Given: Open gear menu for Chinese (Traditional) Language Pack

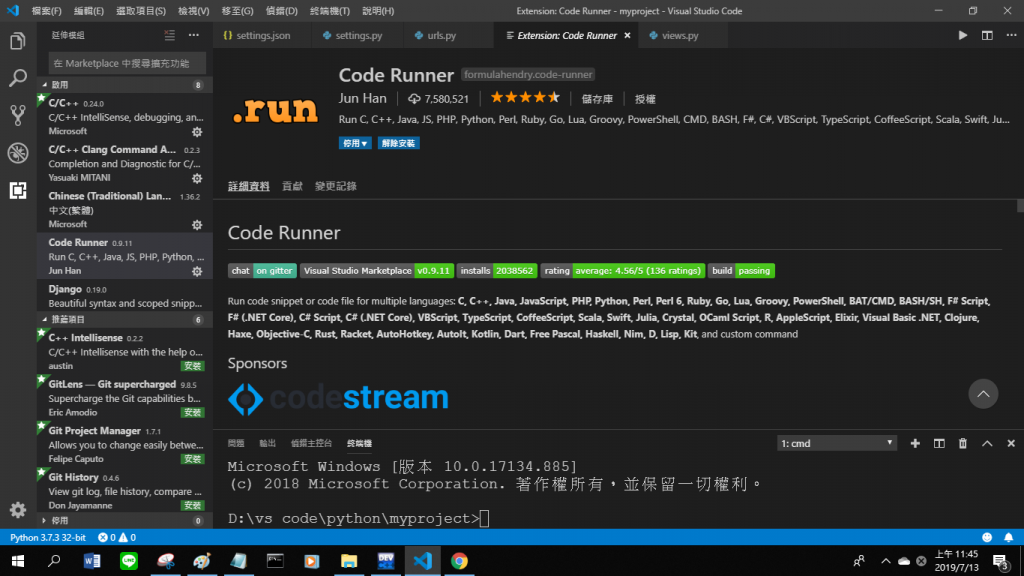Looking at the screenshot, I should [197, 225].
